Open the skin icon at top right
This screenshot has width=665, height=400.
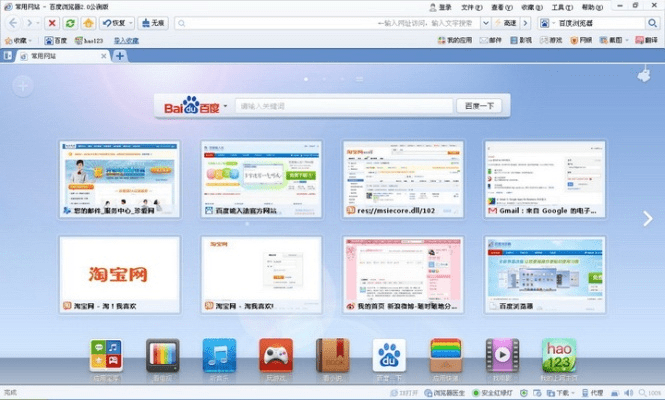click(644, 75)
